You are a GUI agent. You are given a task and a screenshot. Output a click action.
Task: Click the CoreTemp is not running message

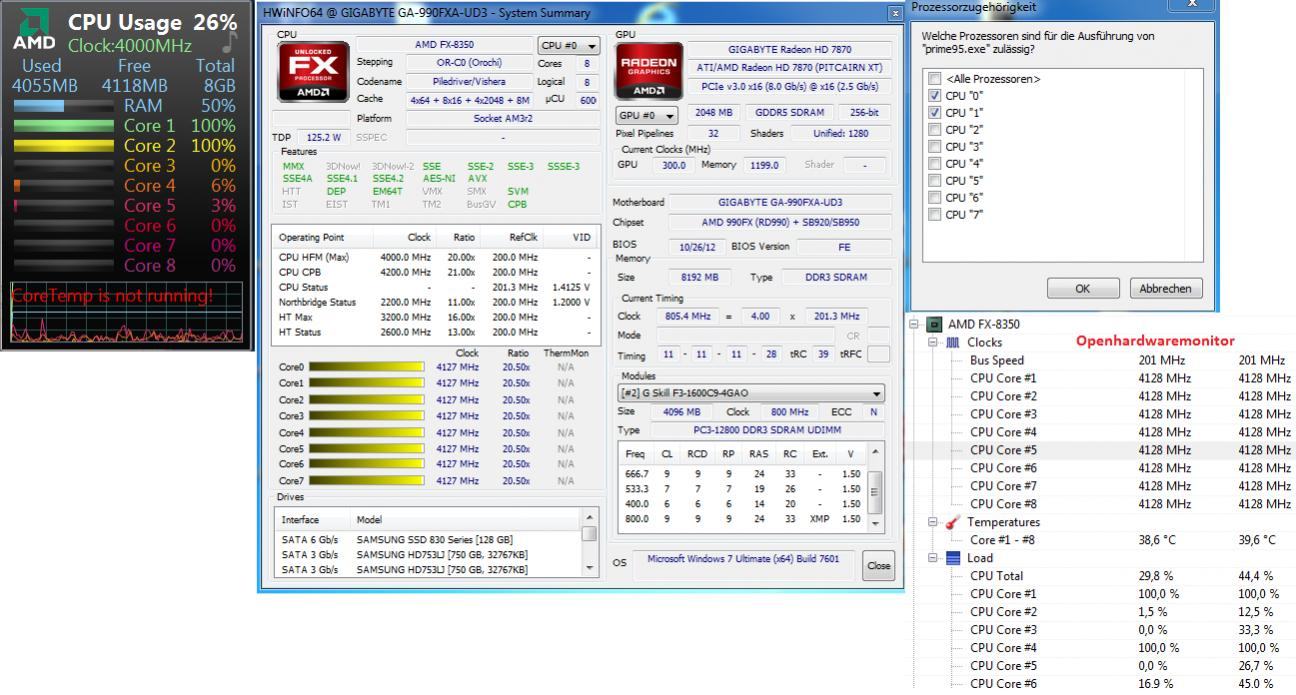pos(112,296)
